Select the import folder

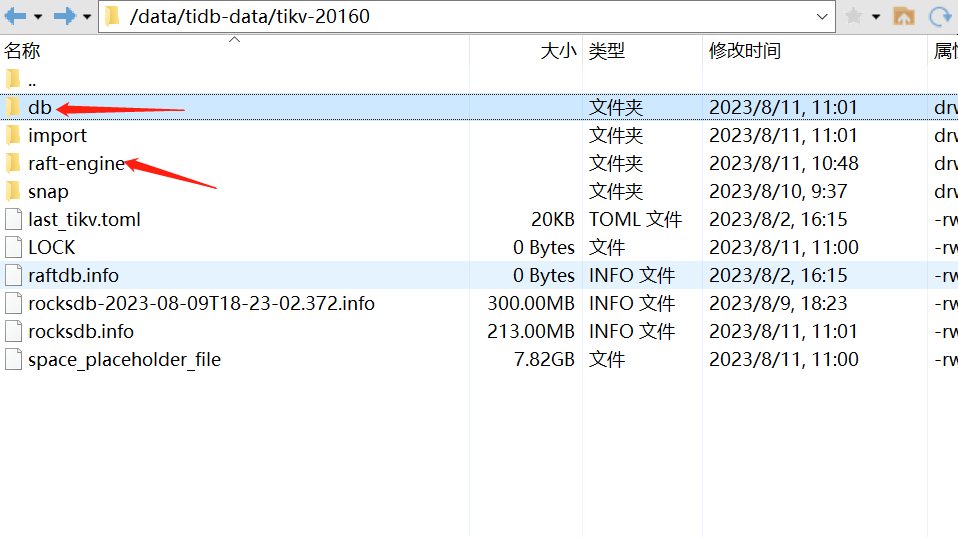point(57,135)
